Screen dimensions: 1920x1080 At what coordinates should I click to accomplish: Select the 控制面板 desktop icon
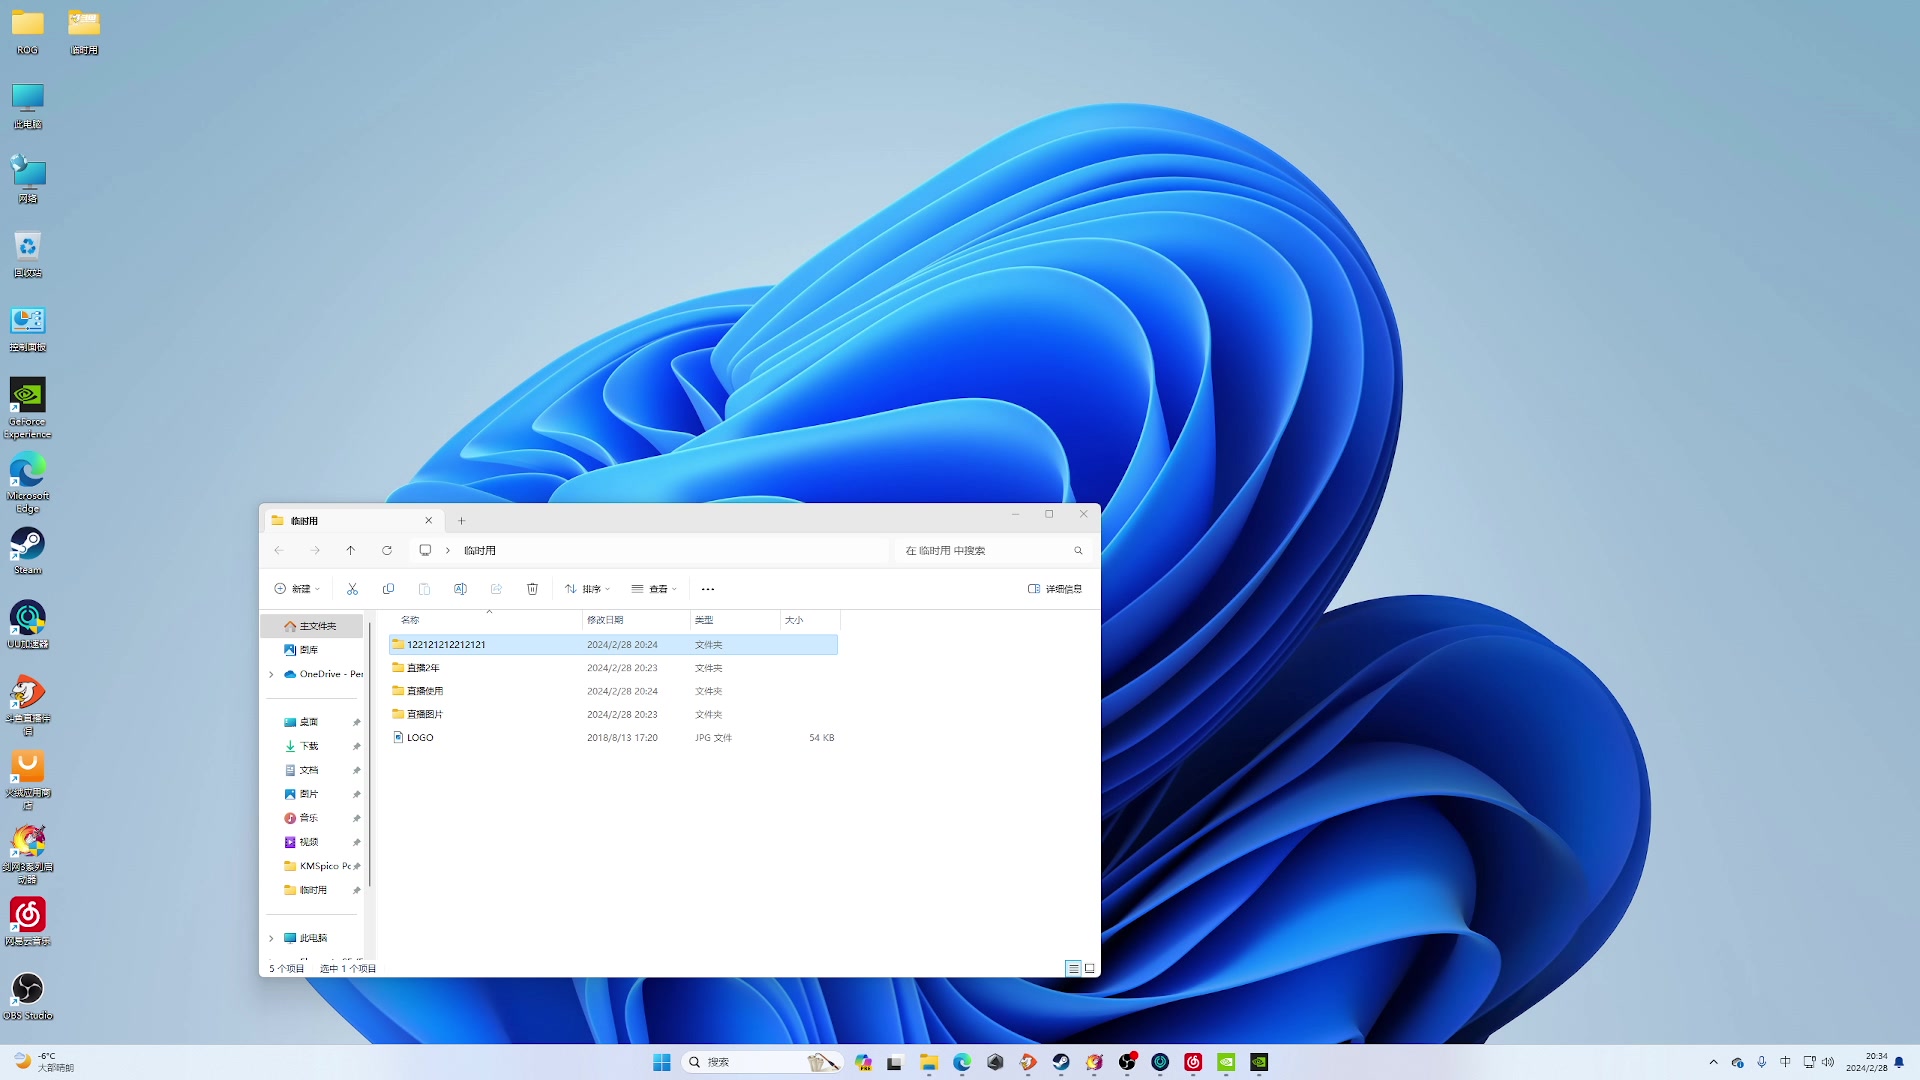pos(27,329)
